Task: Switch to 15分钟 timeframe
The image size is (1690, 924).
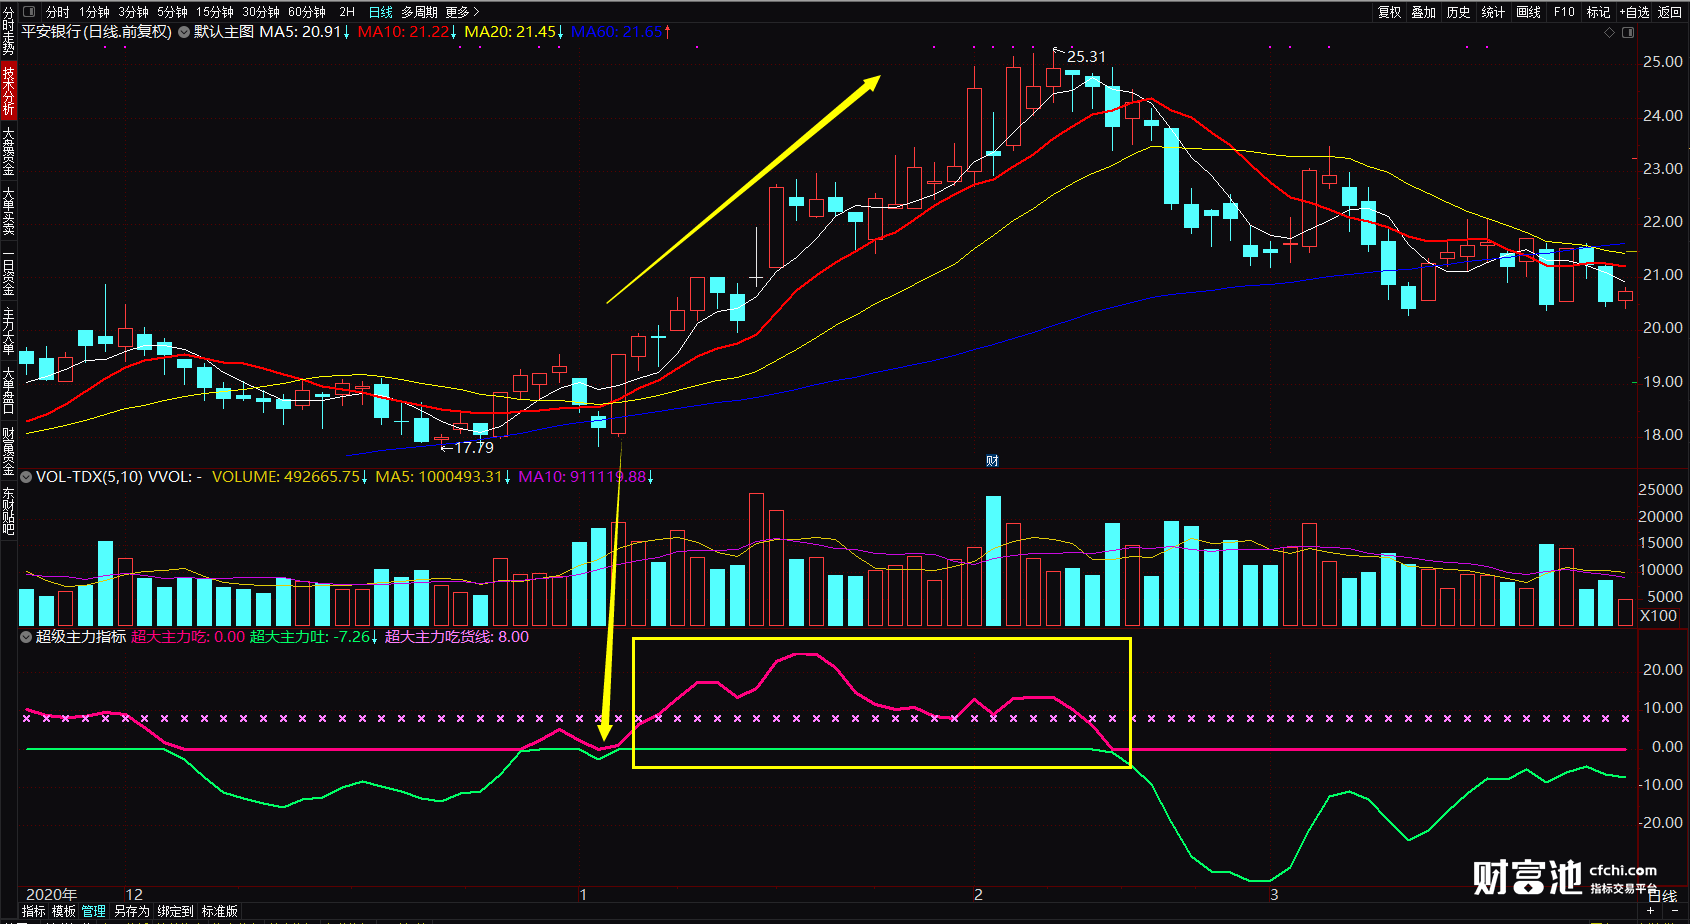Action: (214, 12)
